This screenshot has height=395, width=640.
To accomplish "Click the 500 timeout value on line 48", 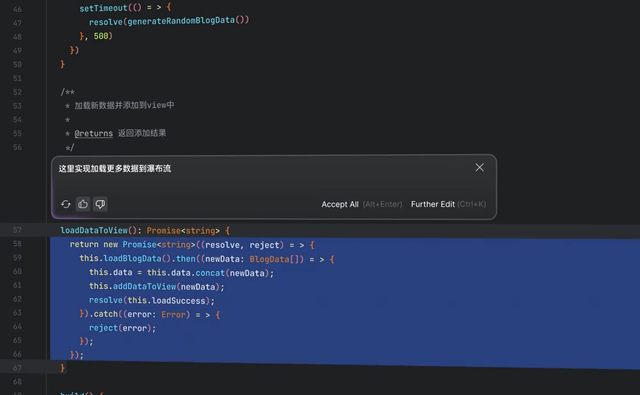I will click(101, 36).
